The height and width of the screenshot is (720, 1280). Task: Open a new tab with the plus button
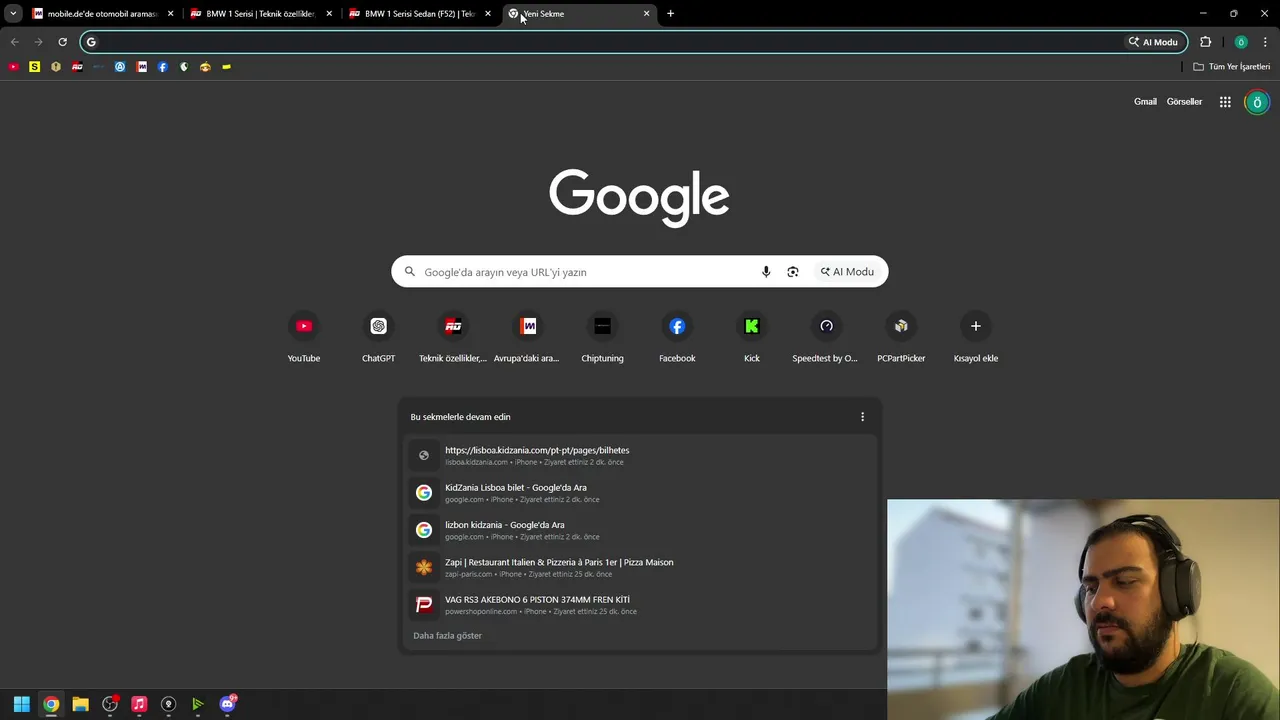pyautogui.click(x=670, y=14)
